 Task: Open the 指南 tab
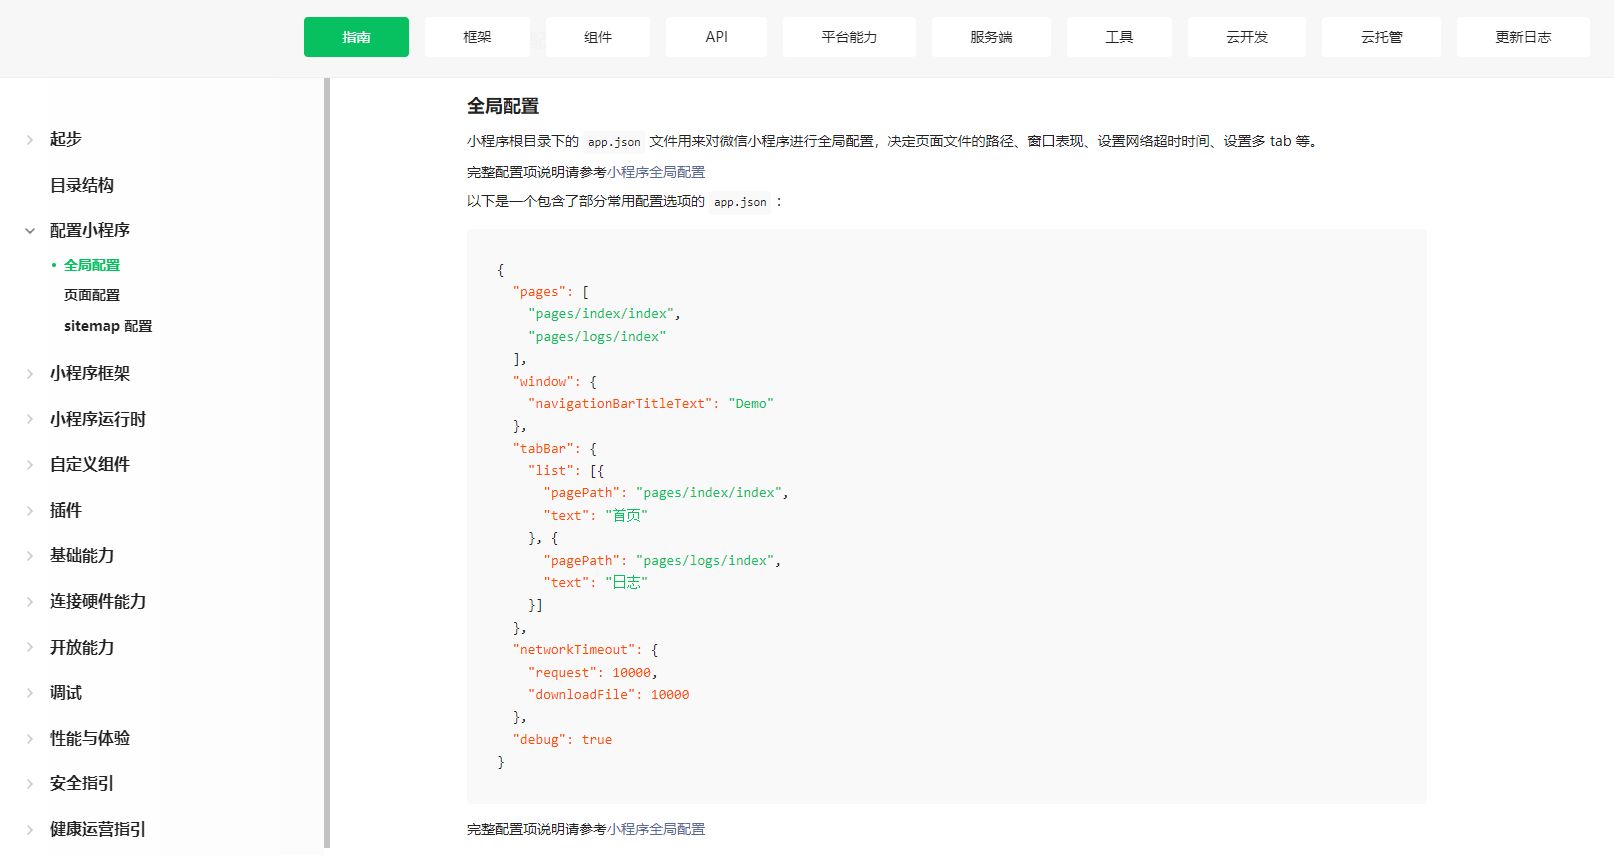point(356,37)
